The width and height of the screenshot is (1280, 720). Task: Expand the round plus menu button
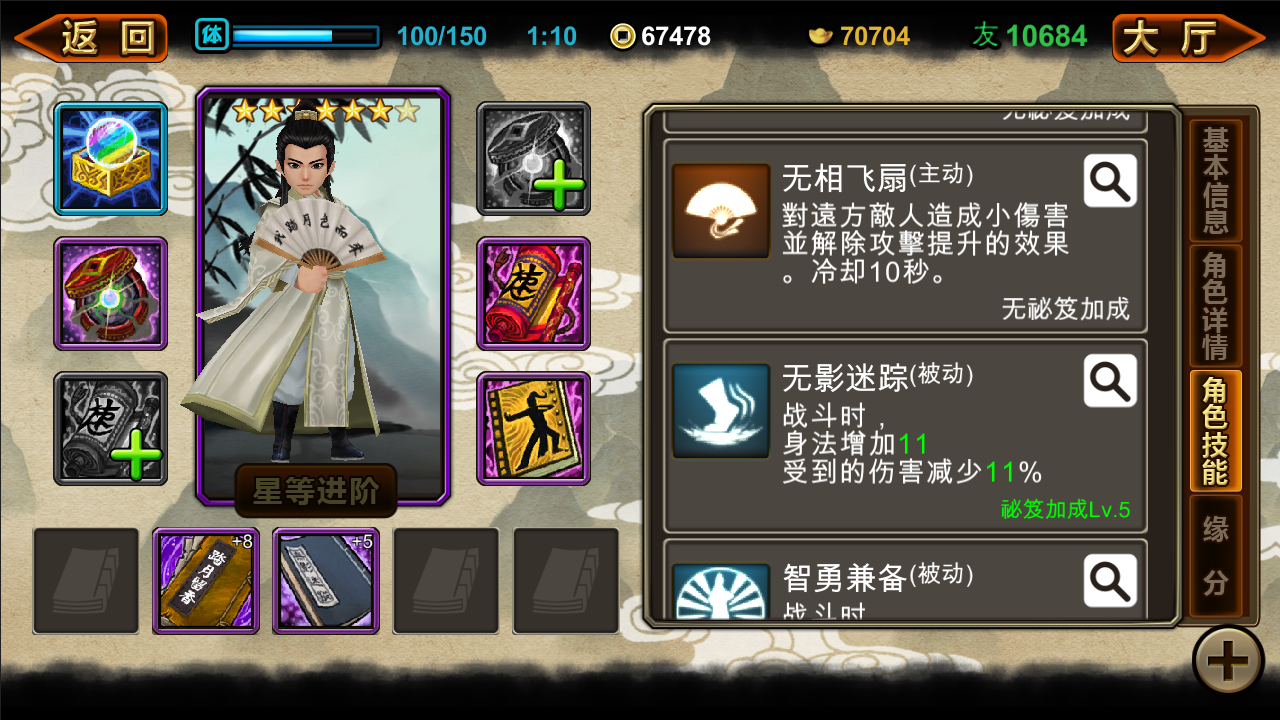click(x=1228, y=660)
